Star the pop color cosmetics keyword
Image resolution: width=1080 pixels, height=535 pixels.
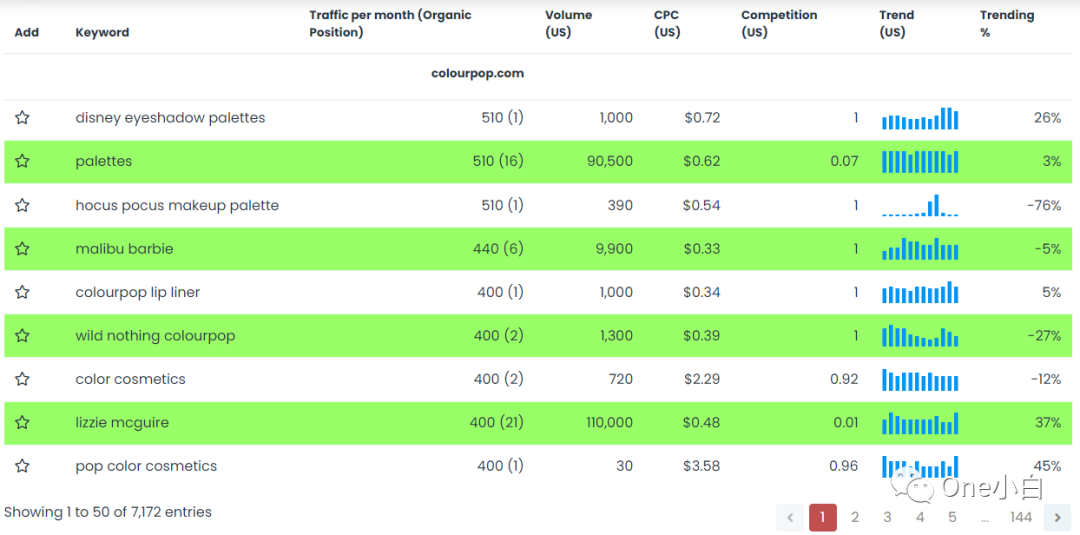pos(22,466)
